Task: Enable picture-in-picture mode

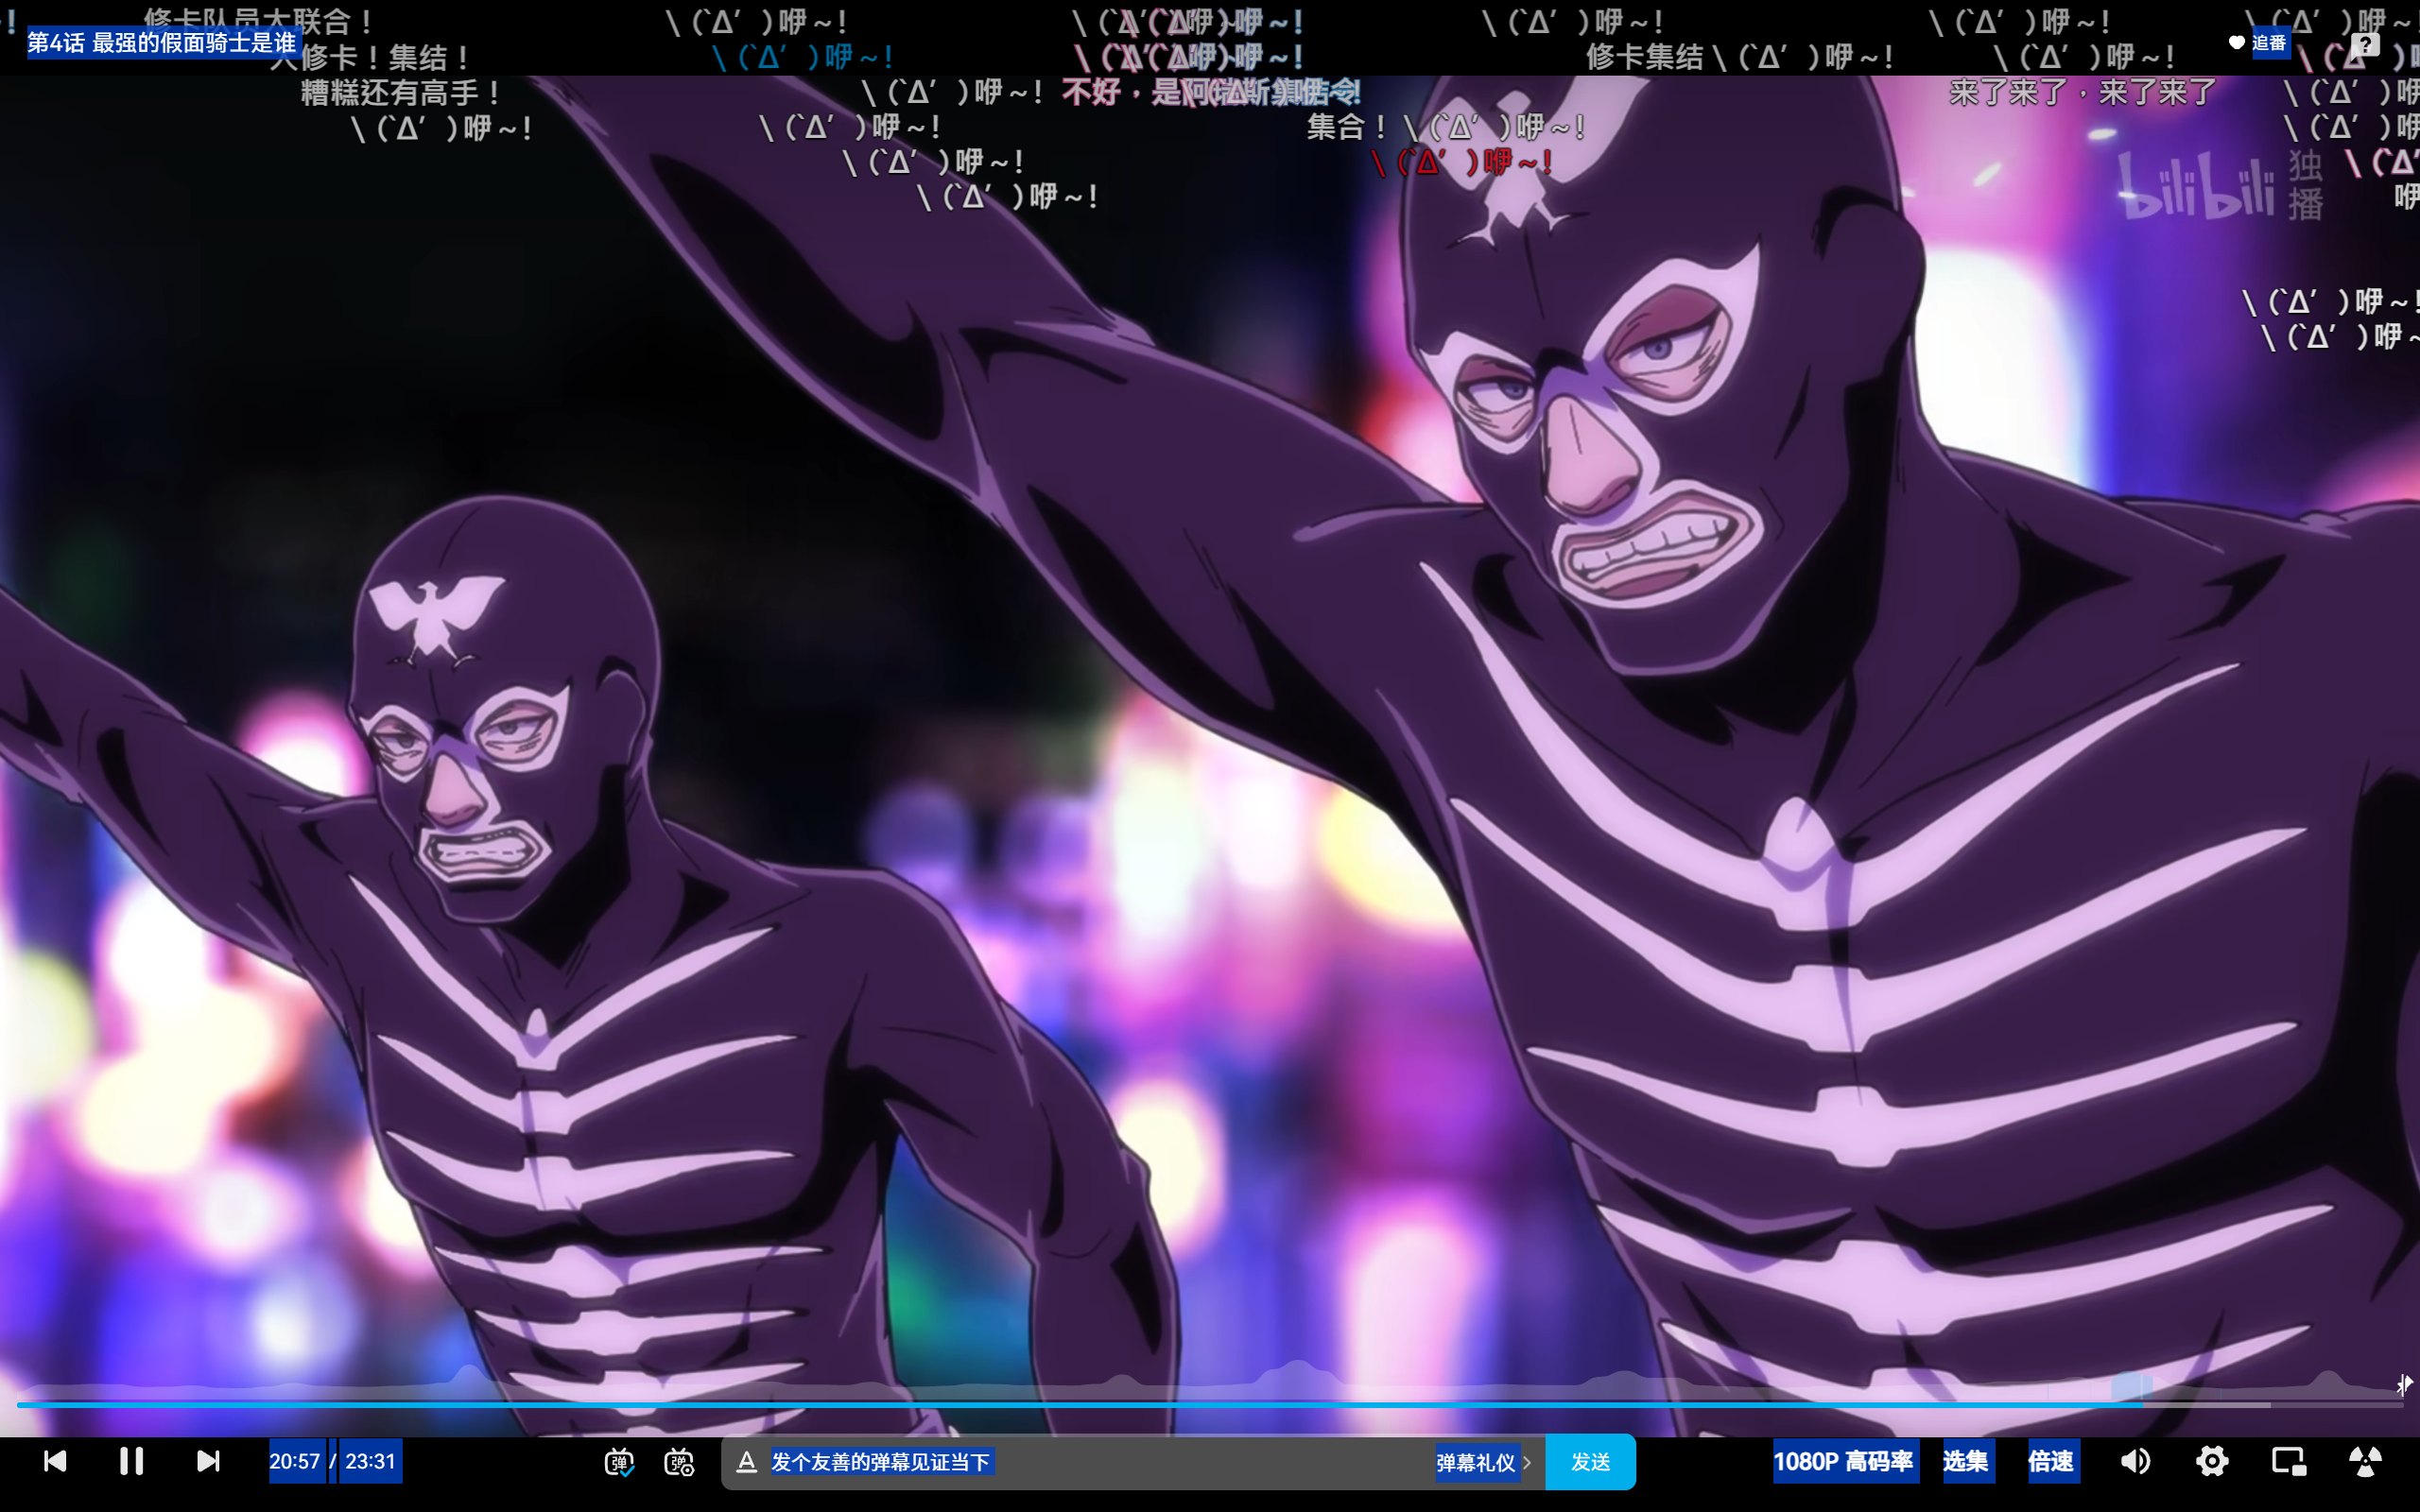Action: [2288, 1461]
